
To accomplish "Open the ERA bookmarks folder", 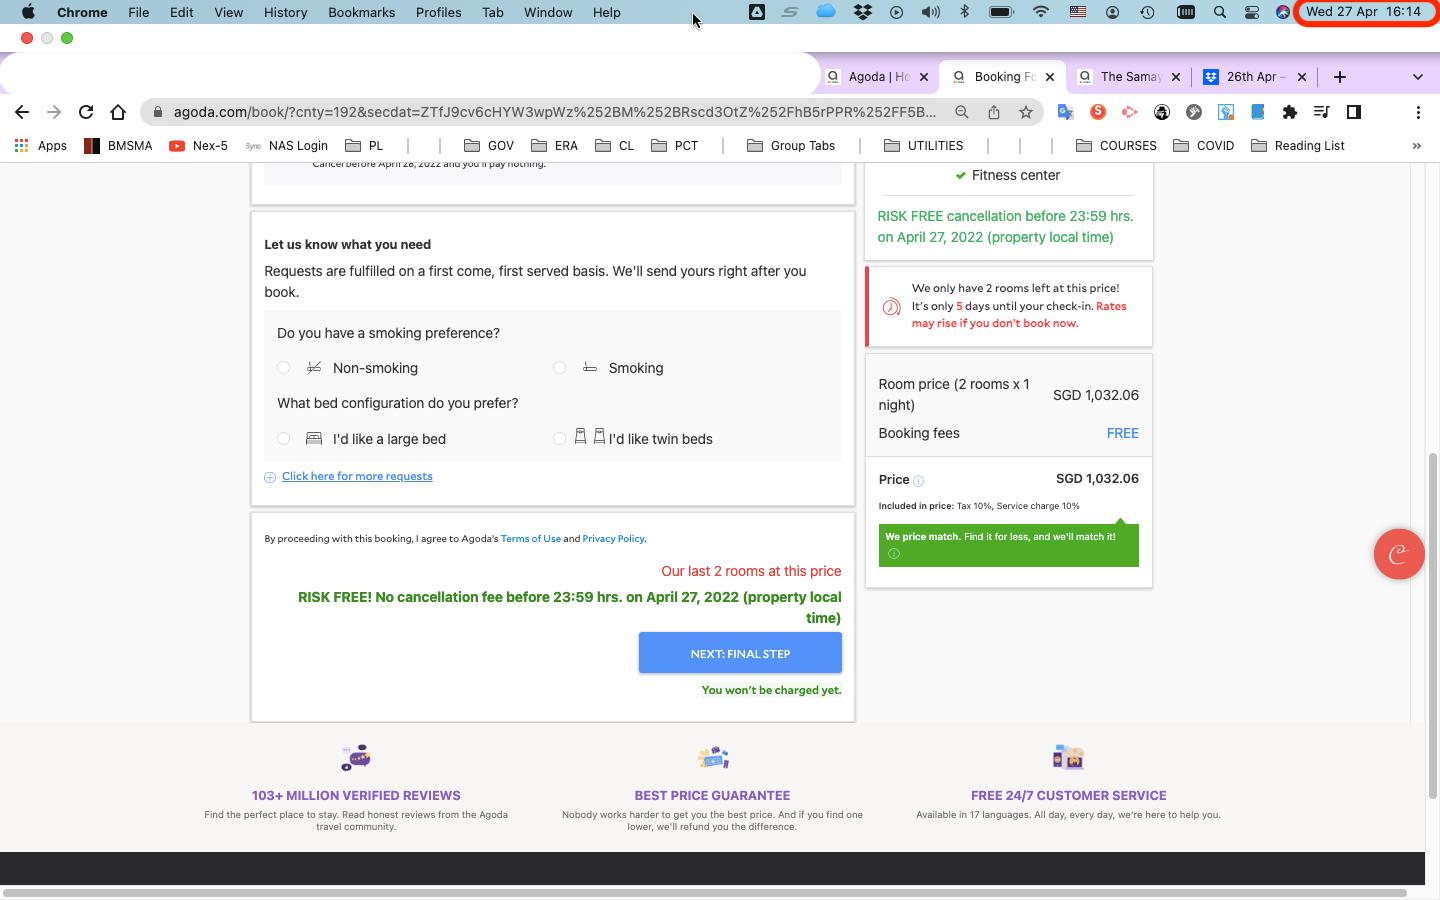I will tap(554, 146).
